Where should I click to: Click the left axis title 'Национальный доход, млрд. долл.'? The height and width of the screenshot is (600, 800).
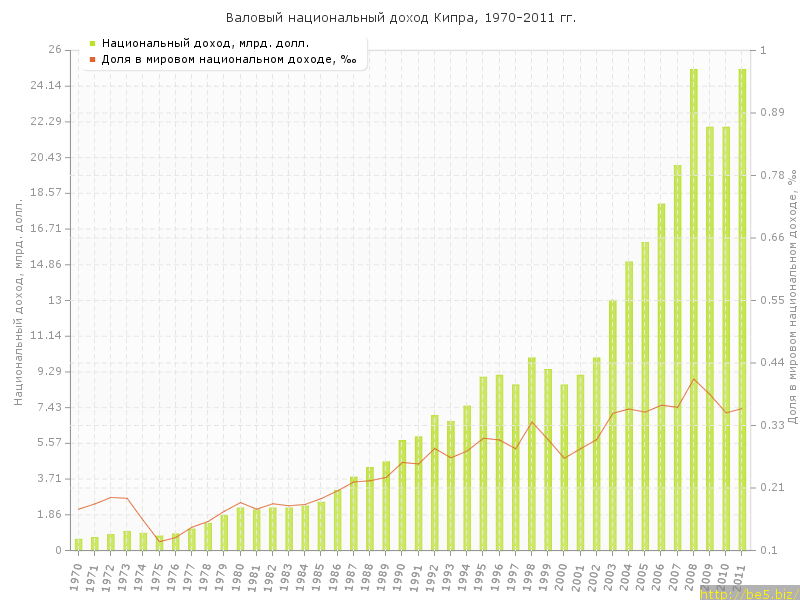(18, 300)
